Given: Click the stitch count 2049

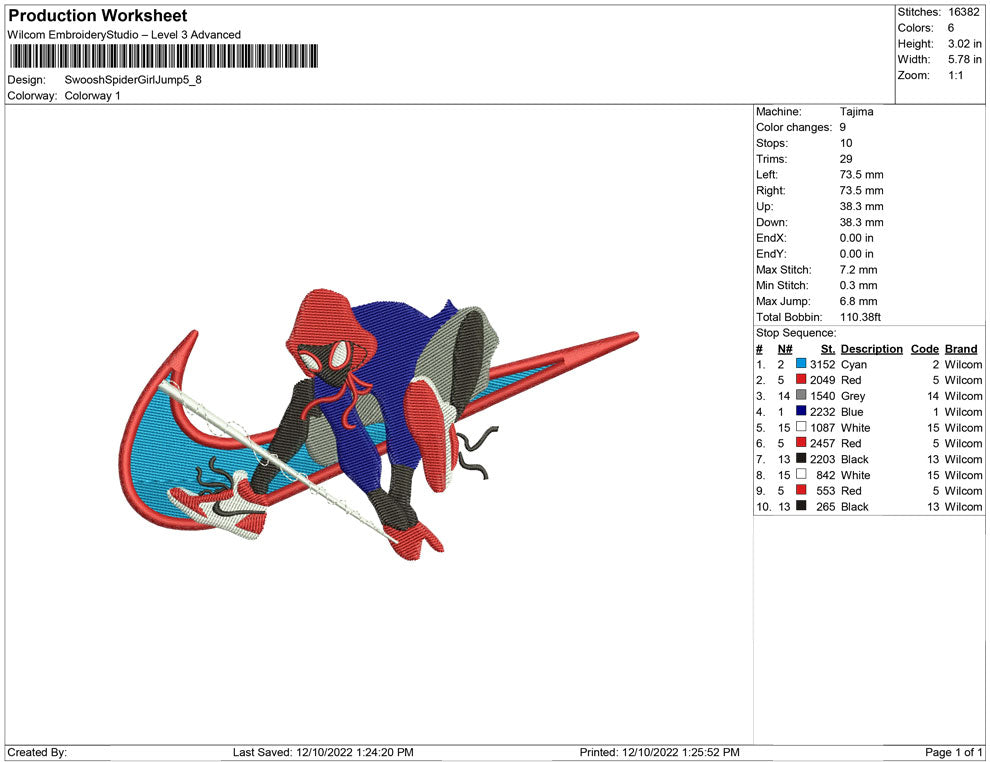Looking at the screenshot, I should tap(822, 380).
